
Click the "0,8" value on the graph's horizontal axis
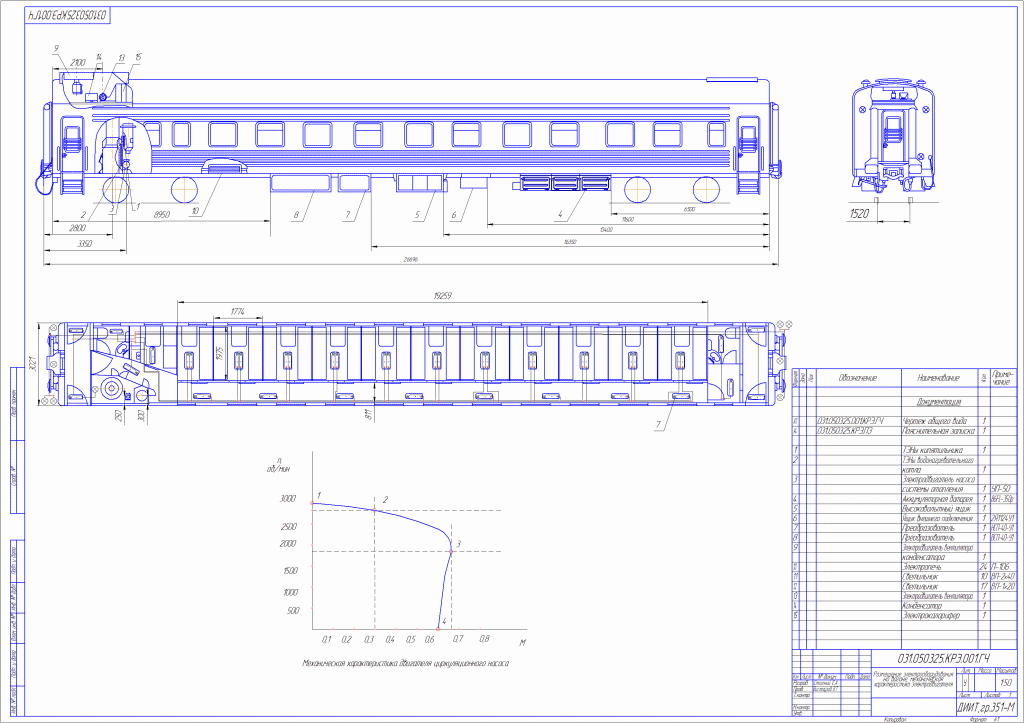coord(485,639)
